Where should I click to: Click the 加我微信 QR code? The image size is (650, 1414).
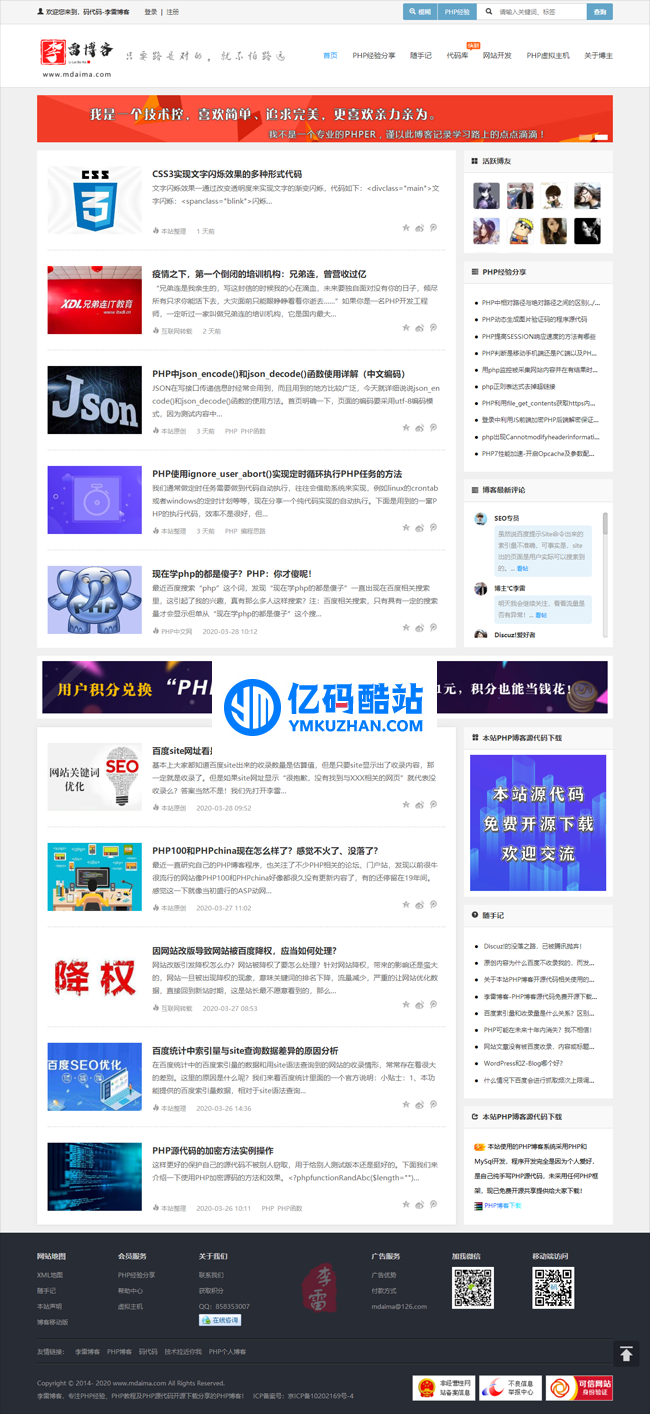coord(473,1288)
